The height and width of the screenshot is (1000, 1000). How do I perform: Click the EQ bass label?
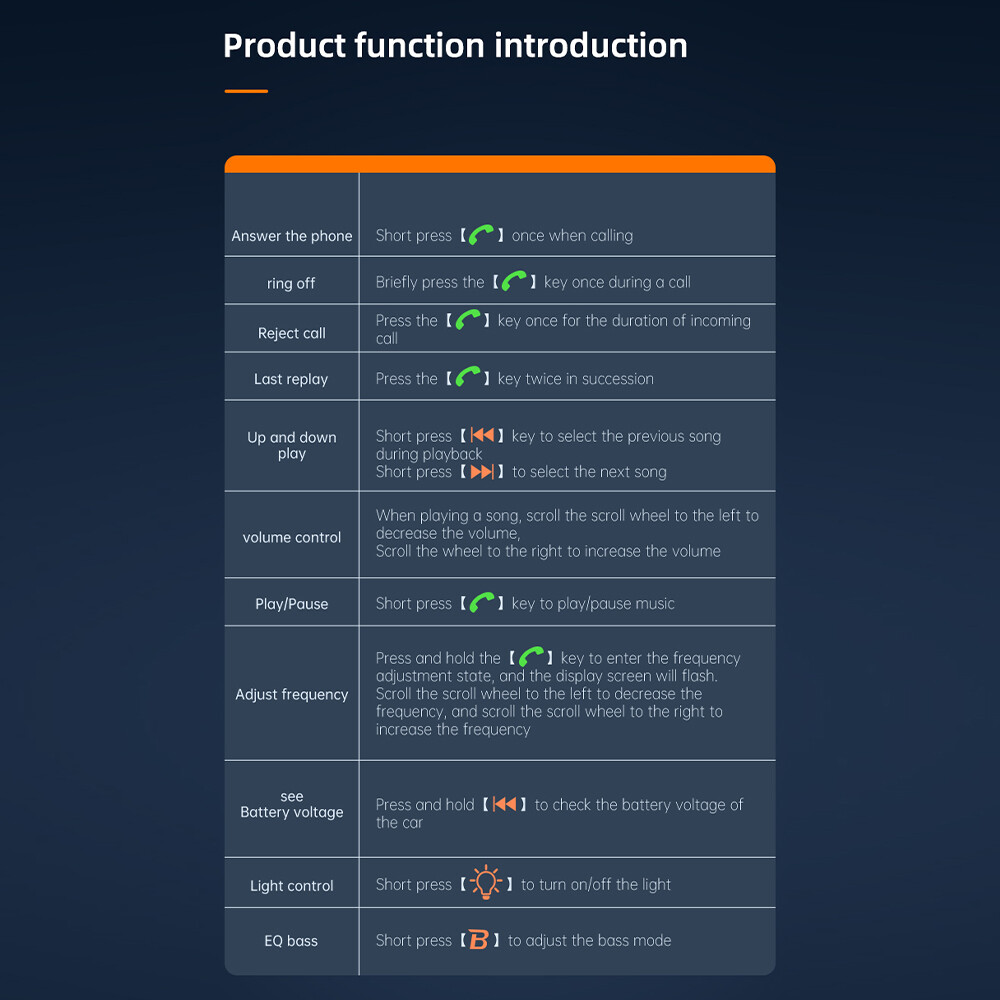(x=292, y=941)
